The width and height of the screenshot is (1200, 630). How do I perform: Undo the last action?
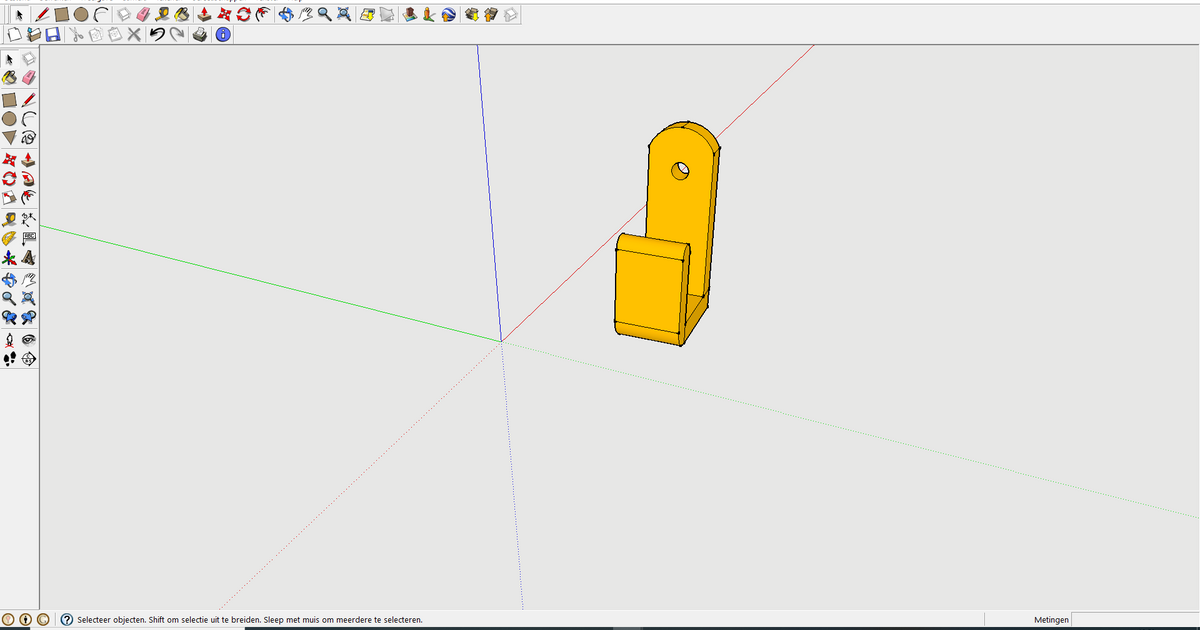(x=158, y=33)
